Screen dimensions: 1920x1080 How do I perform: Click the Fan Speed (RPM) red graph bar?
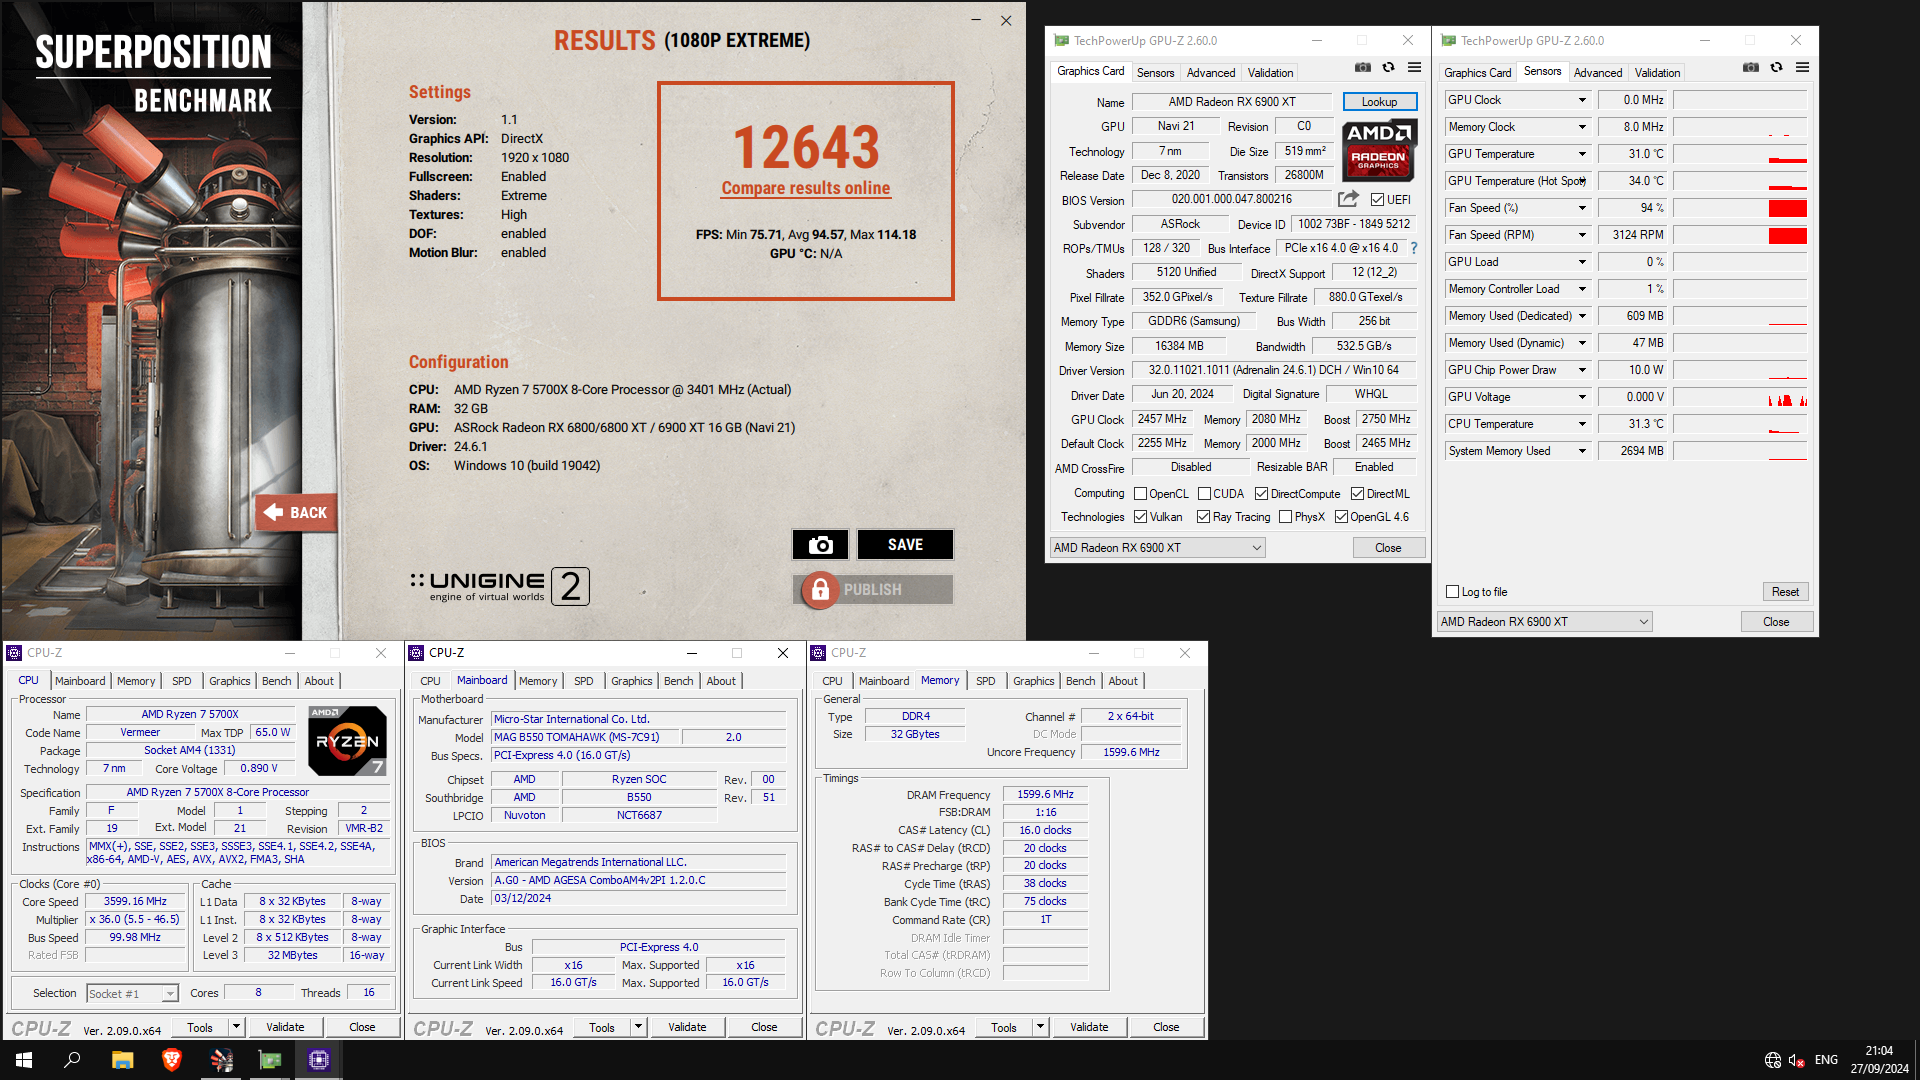[x=1787, y=235]
